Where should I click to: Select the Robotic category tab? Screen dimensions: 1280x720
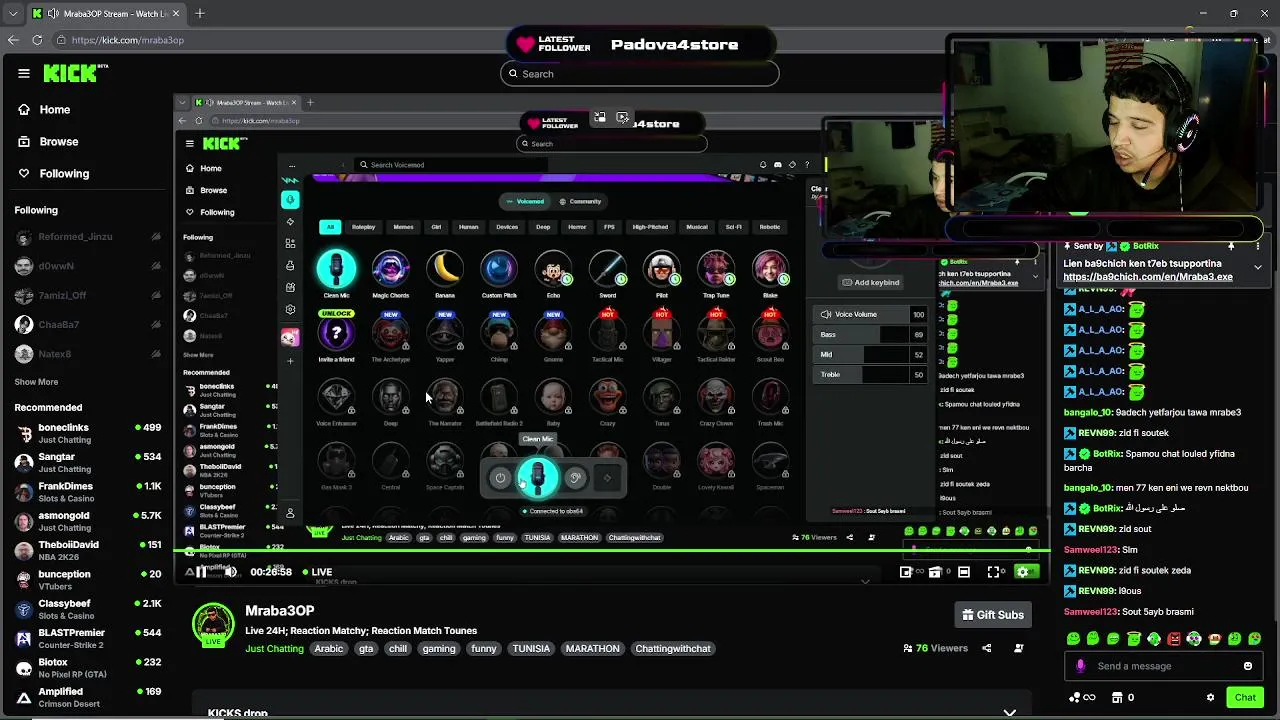pyautogui.click(x=769, y=227)
